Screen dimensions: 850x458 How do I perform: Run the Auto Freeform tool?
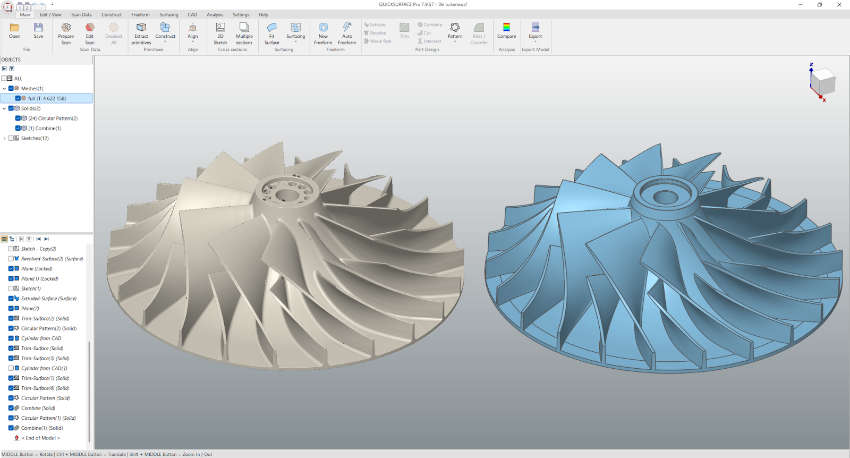click(347, 33)
